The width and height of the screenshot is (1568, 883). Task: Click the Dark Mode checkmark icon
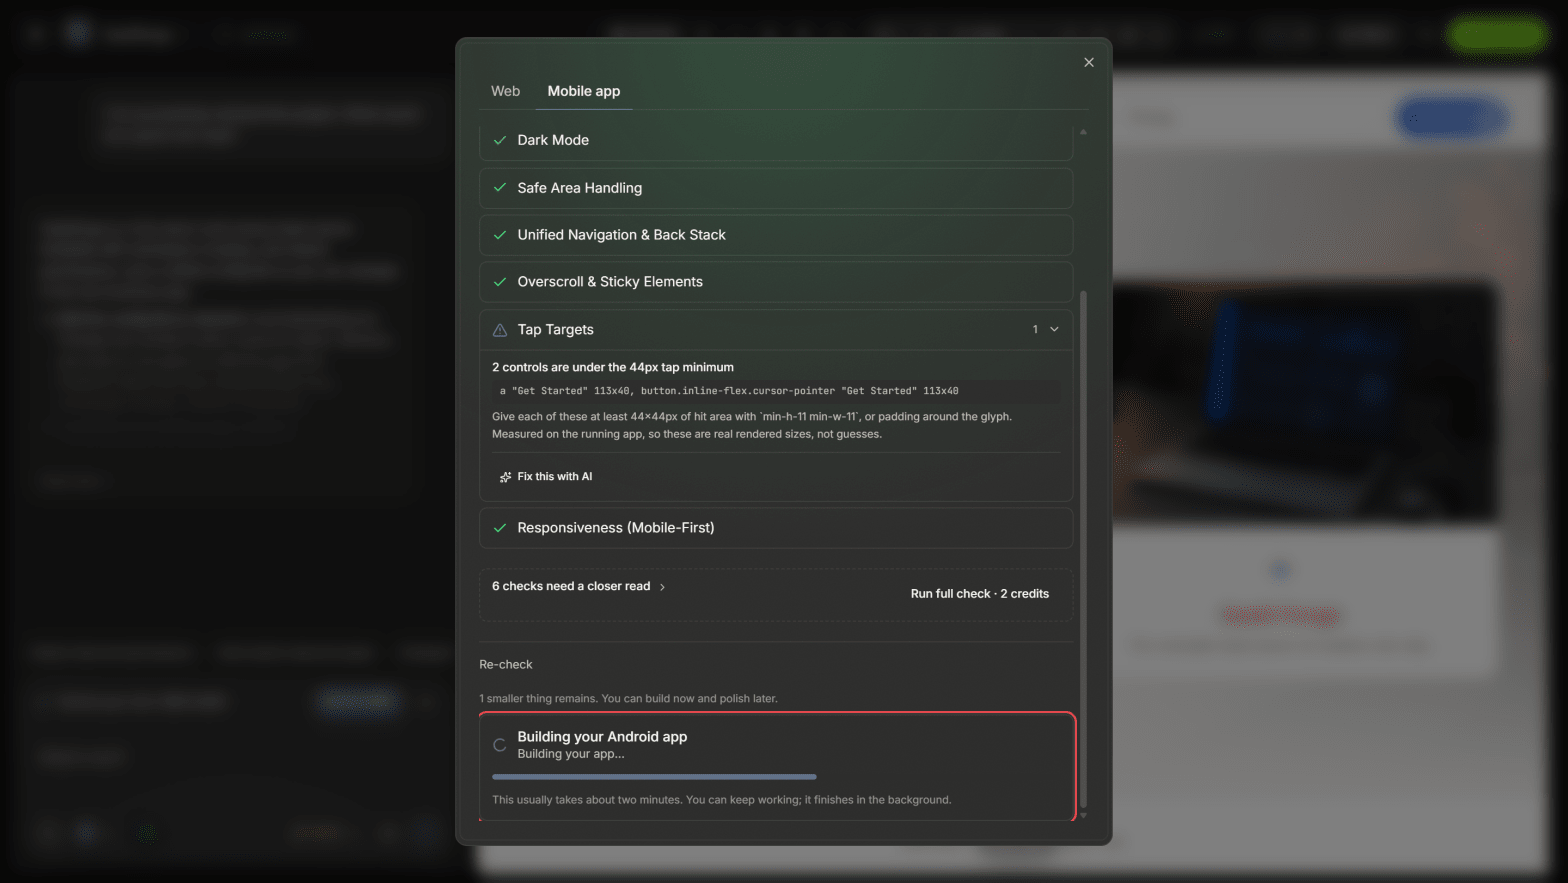click(x=500, y=141)
